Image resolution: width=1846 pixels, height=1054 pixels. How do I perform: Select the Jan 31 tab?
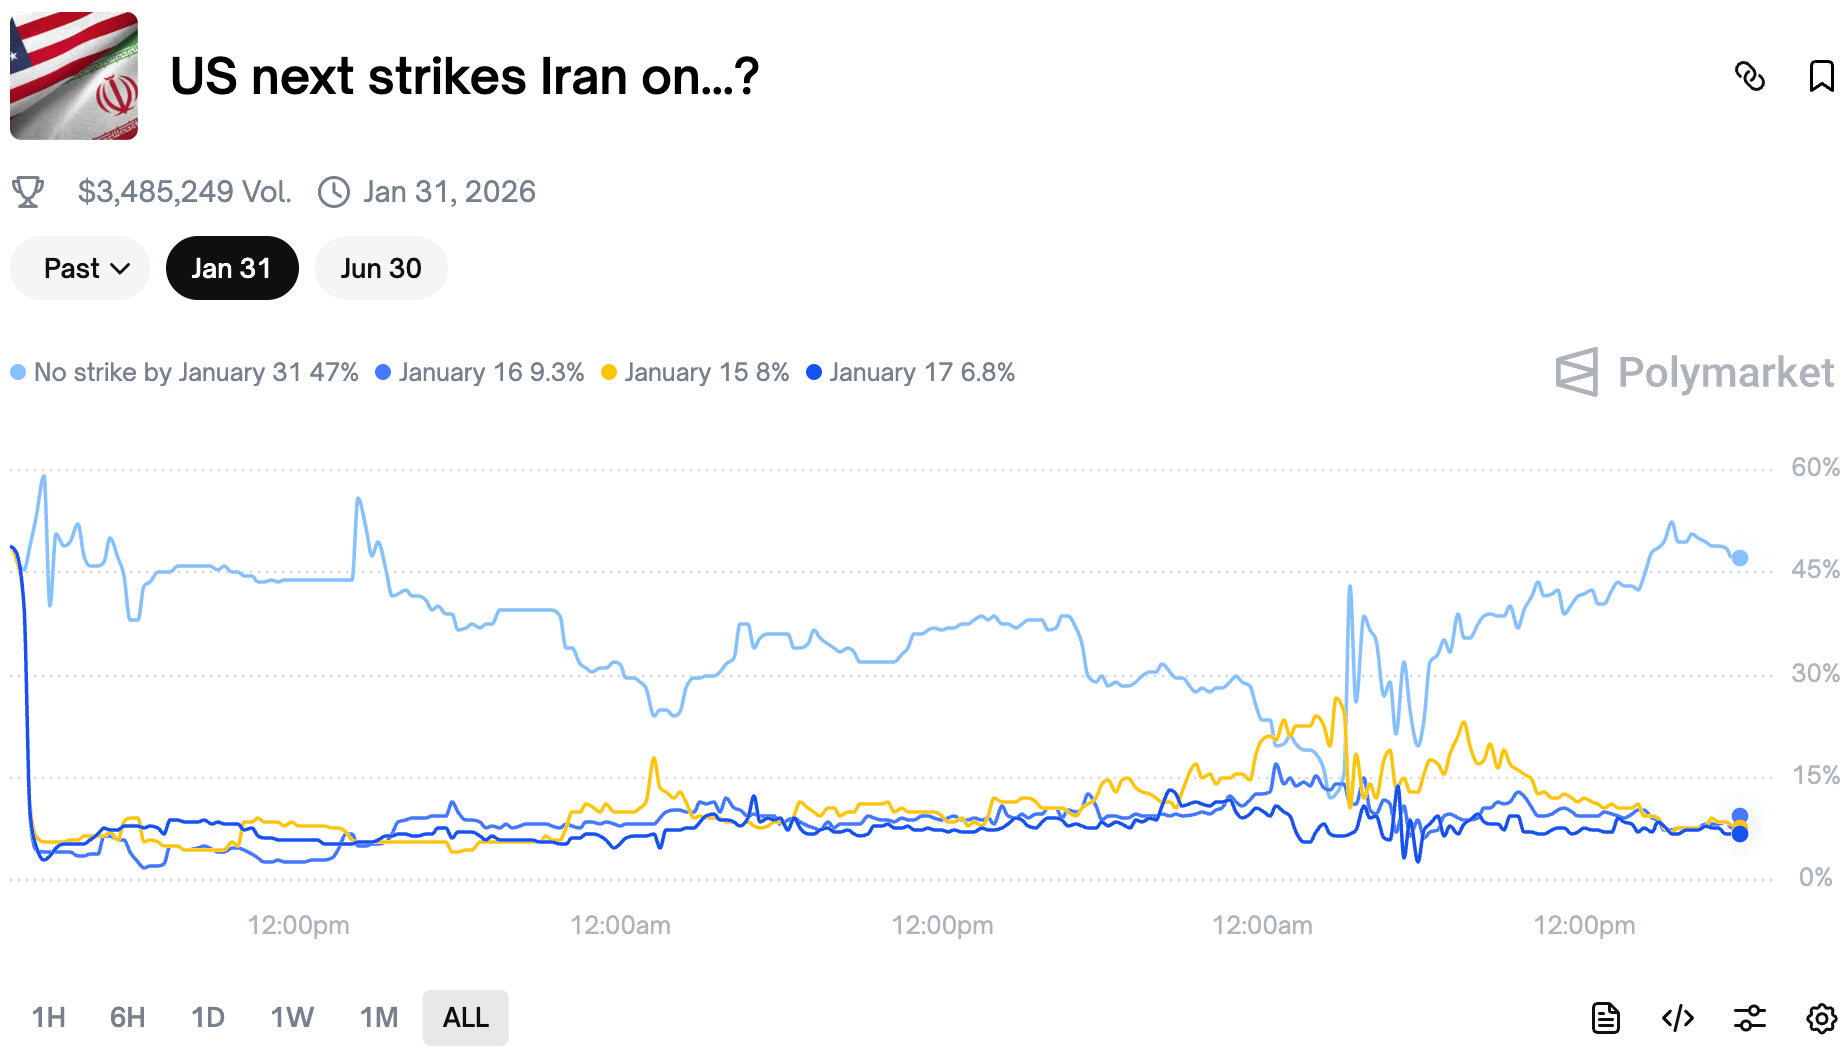point(232,268)
